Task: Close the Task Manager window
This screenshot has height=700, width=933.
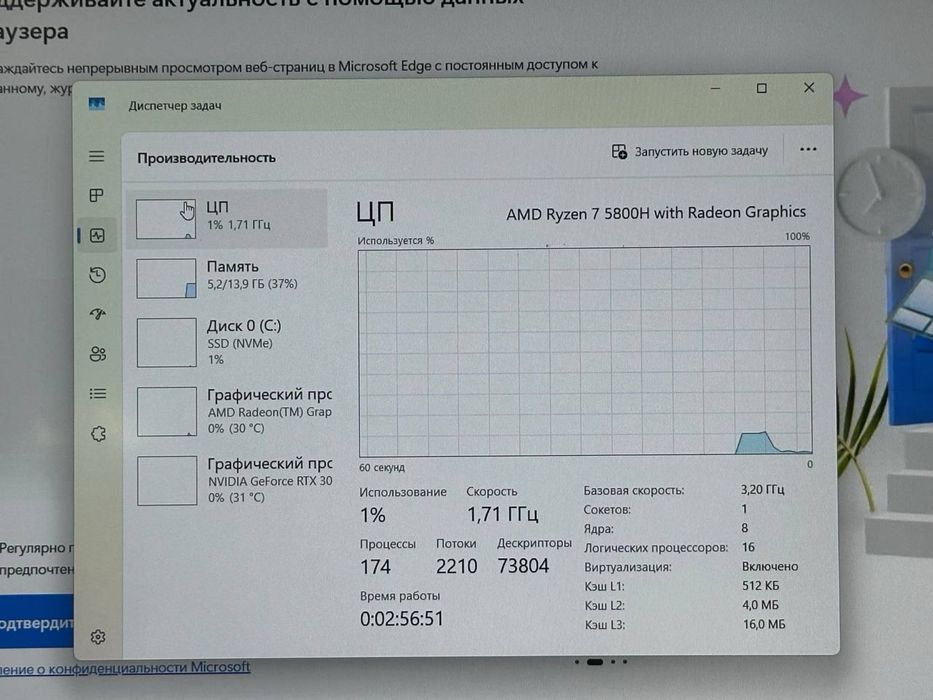Action: pos(809,88)
